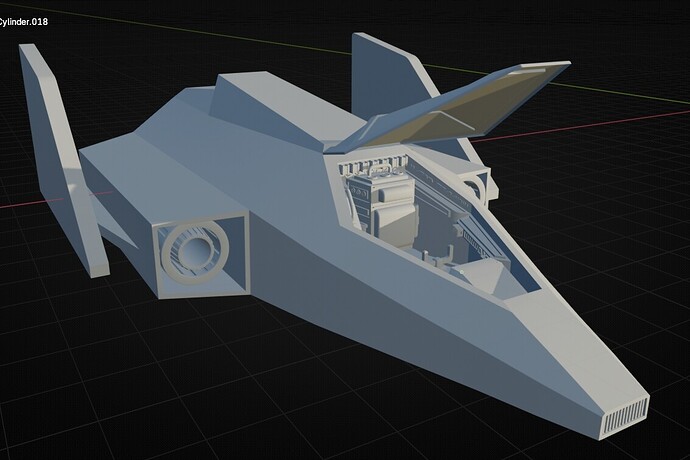Select the raised cockpit canopy mesh
The image size is (690, 460).
pos(447,108)
